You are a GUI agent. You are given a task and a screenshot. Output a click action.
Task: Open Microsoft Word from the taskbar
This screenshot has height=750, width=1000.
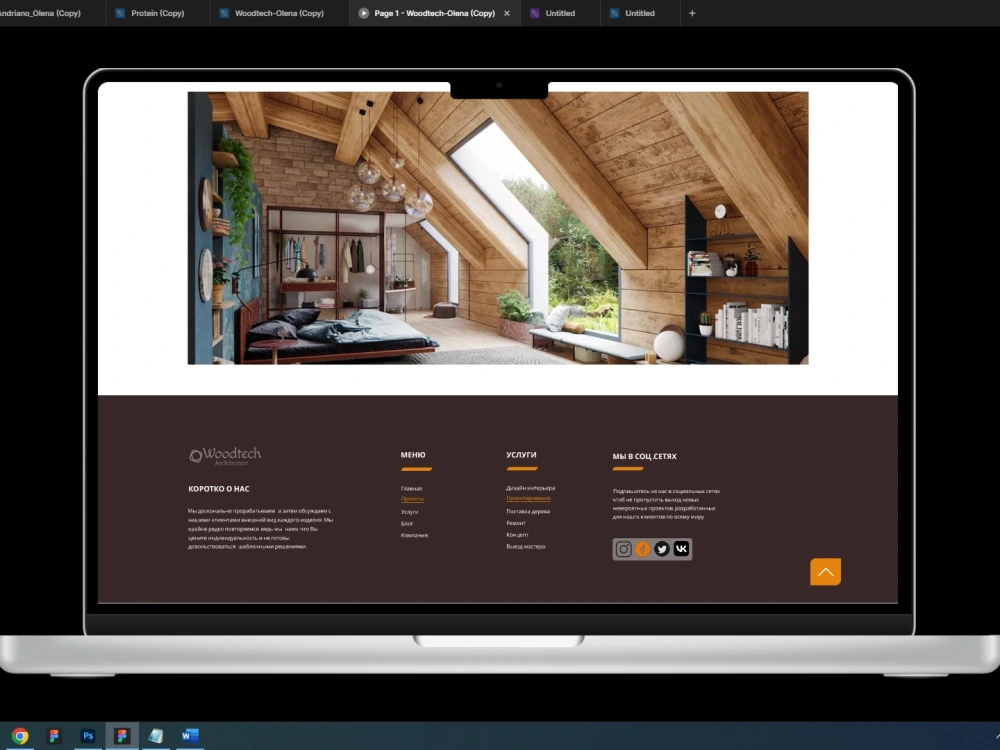coord(188,736)
